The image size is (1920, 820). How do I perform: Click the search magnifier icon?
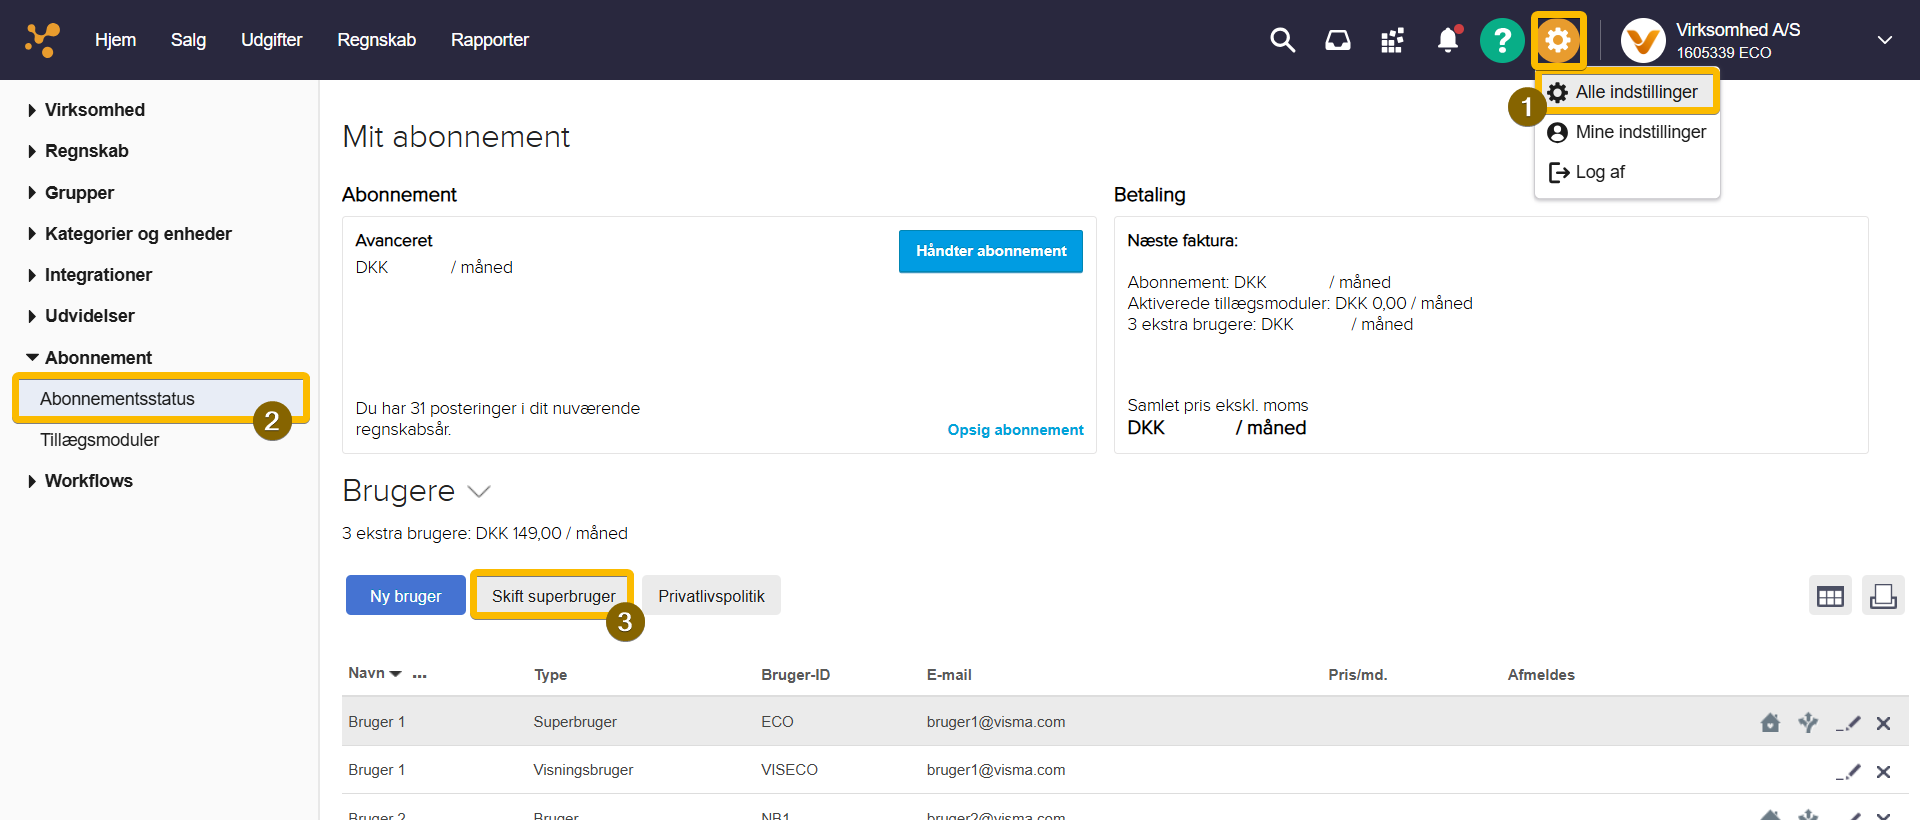[1282, 40]
